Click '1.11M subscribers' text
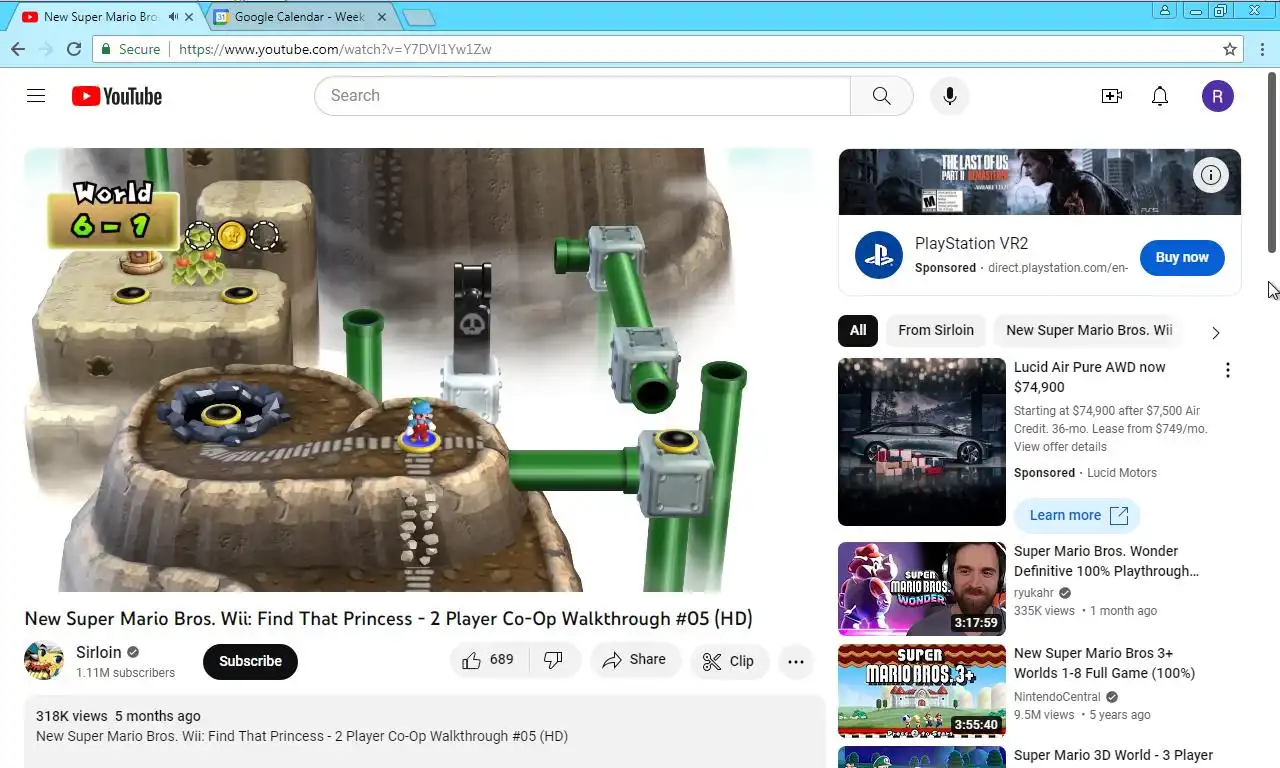This screenshot has height=768, width=1280. click(x=125, y=673)
